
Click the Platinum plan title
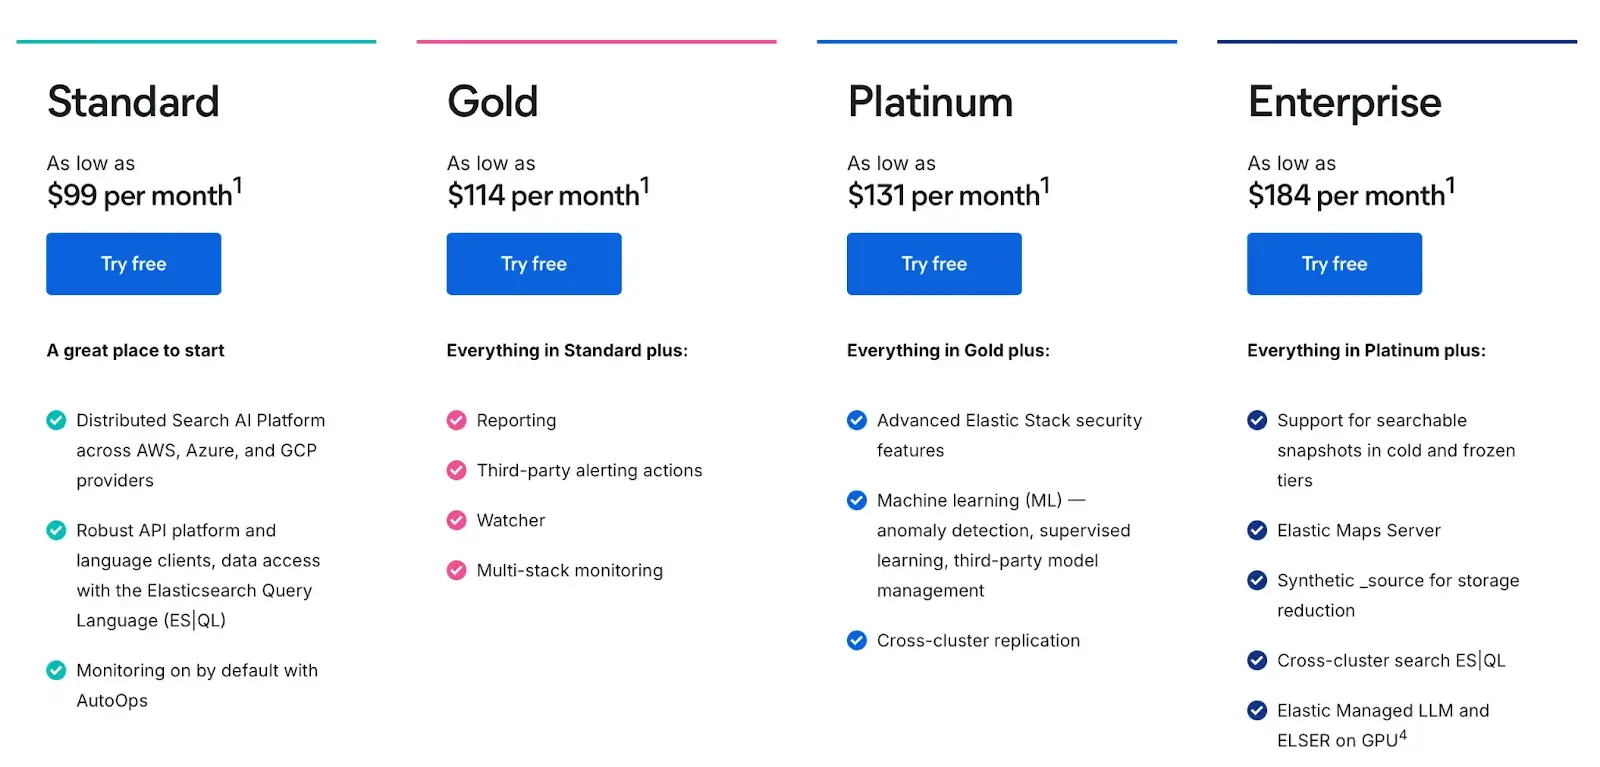click(930, 102)
